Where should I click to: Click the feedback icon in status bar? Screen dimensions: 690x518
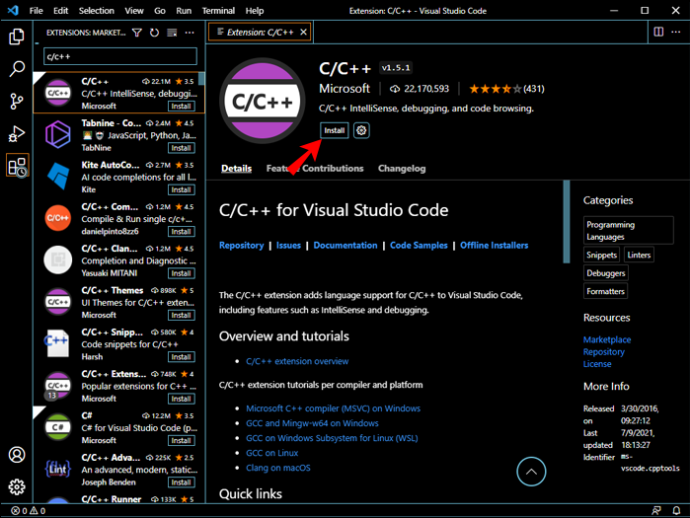point(656,511)
